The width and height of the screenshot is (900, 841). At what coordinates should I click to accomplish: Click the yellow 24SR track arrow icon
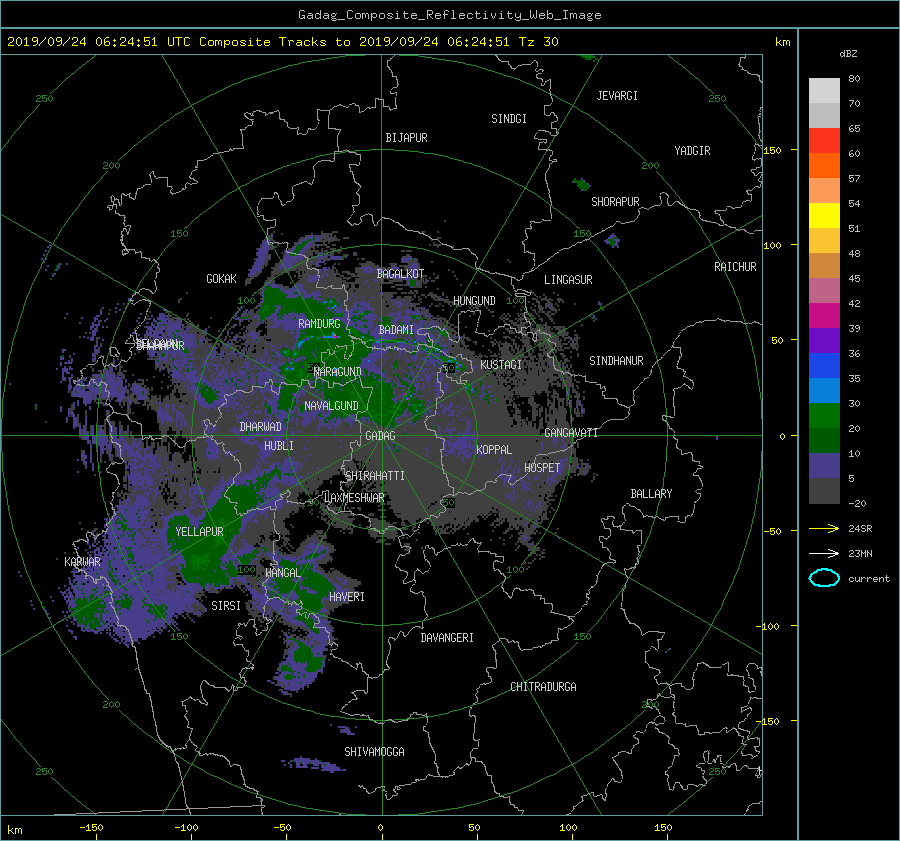click(824, 528)
